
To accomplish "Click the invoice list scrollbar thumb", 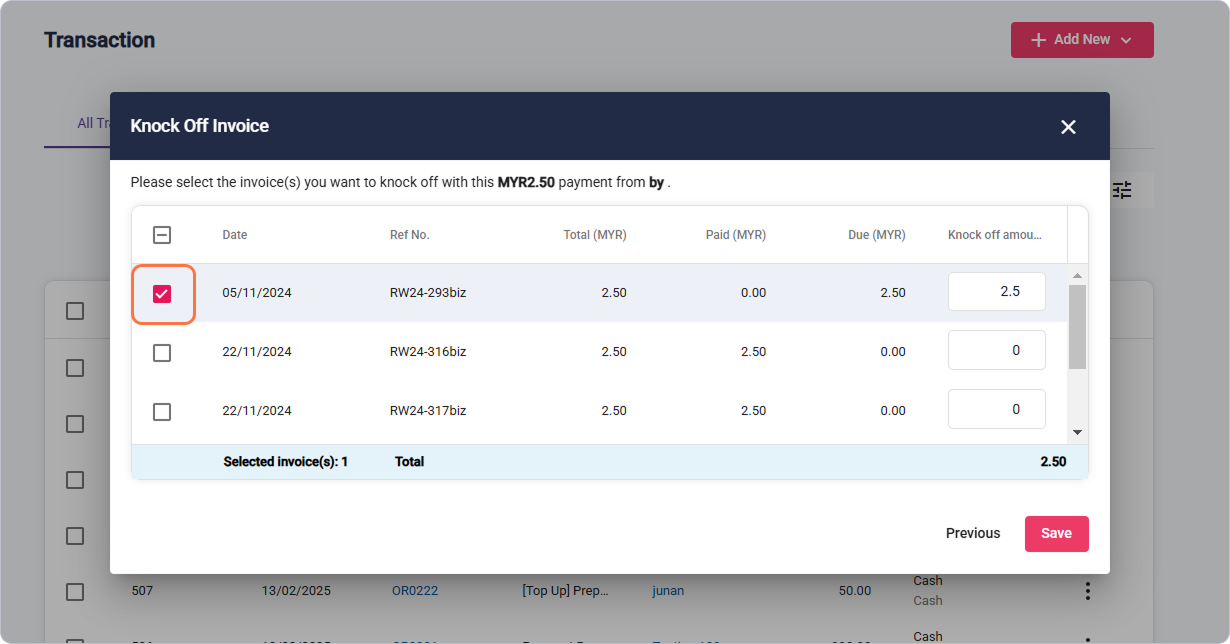I will [x=1077, y=327].
